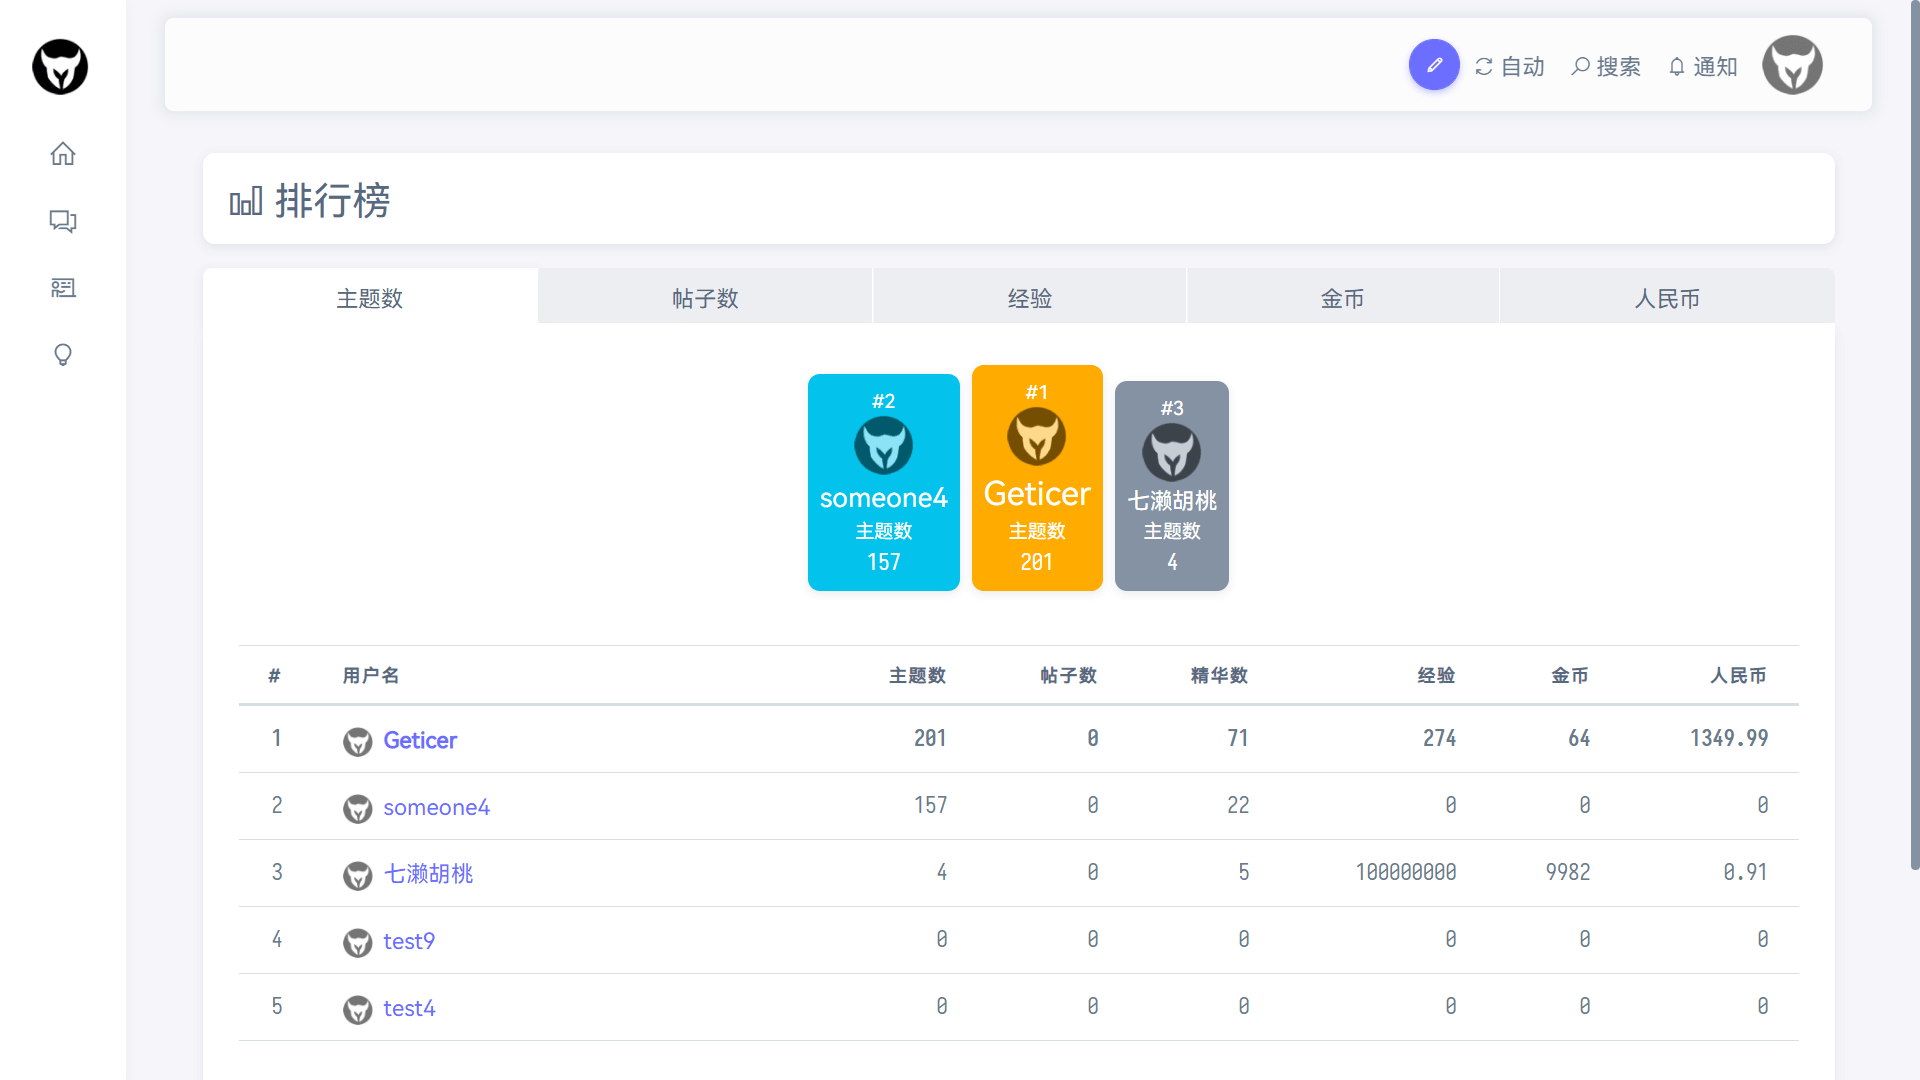This screenshot has height=1080, width=1920.
Task: Switch to the 经验 tab
Action: point(1029,298)
